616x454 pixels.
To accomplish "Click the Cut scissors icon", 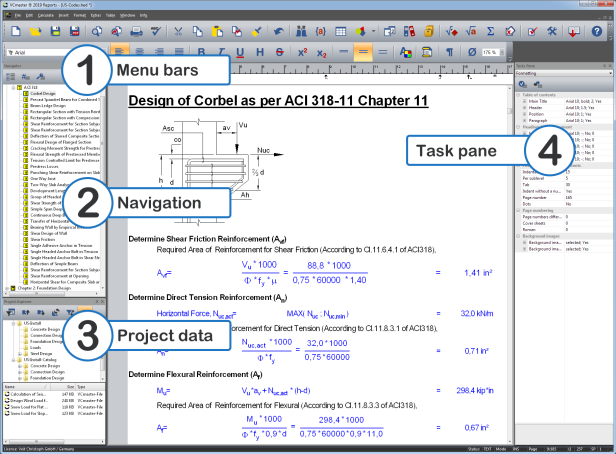I will coord(178,32).
